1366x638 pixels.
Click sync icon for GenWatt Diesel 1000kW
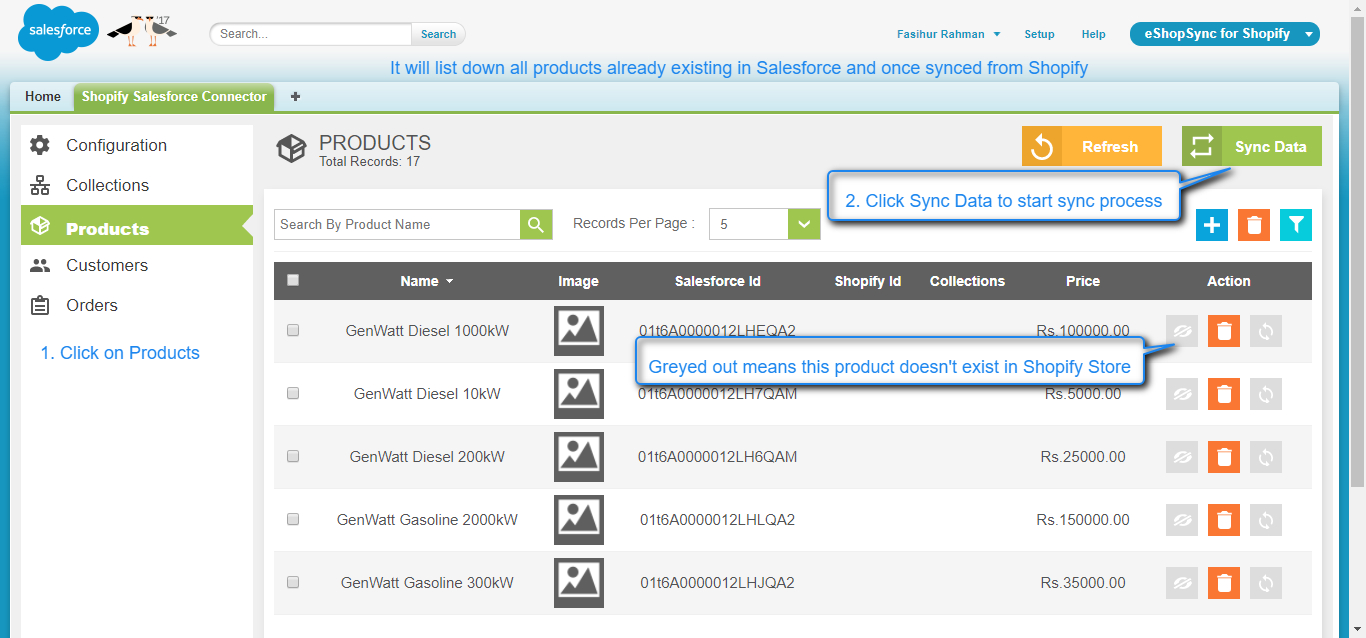click(1266, 331)
